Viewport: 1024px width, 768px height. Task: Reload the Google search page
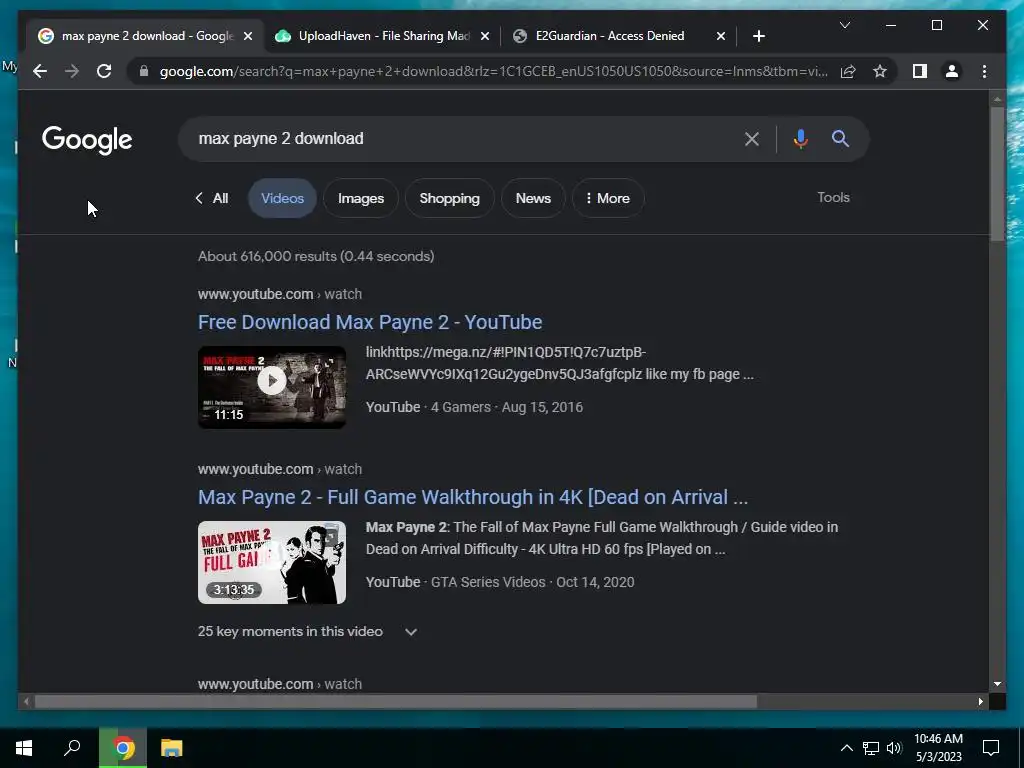click(104, 71)
